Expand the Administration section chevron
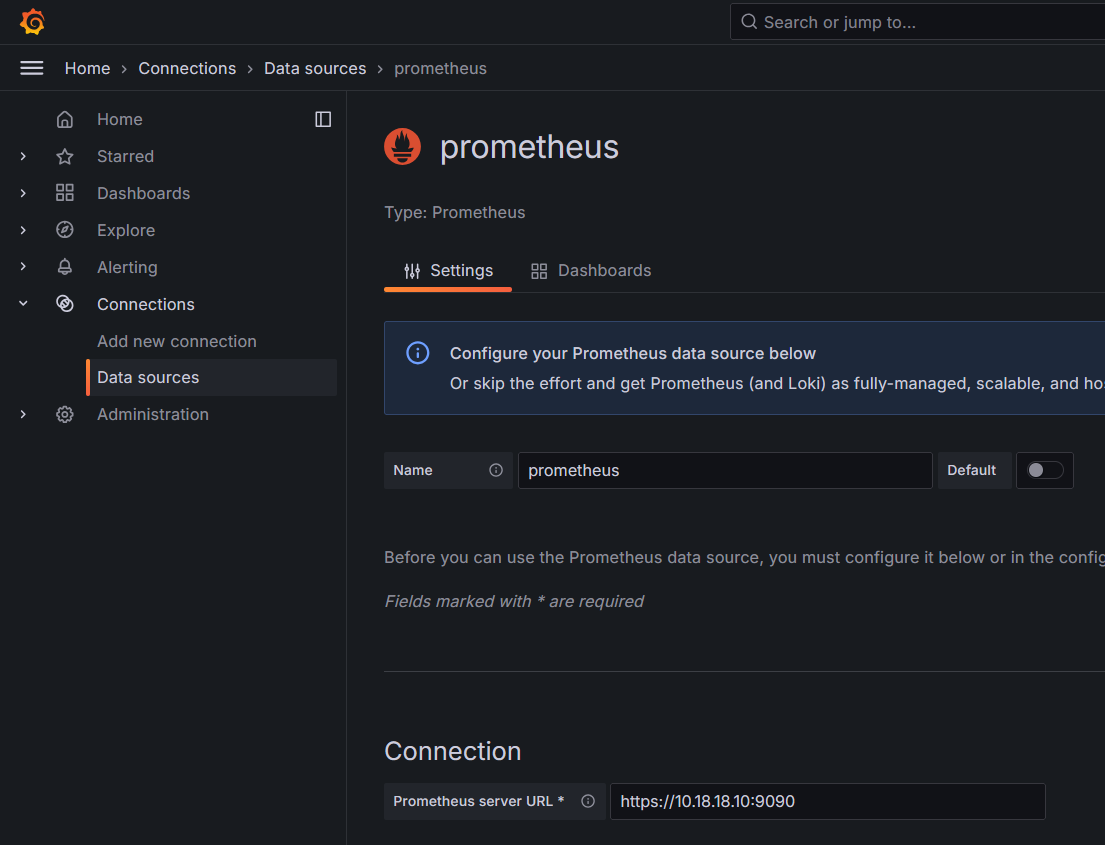The image size is (1105, 845). 23,414
